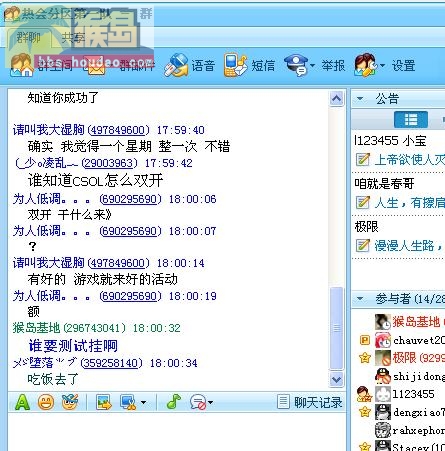Open the message blocking dropdown arrow

[x=211, y=403]
